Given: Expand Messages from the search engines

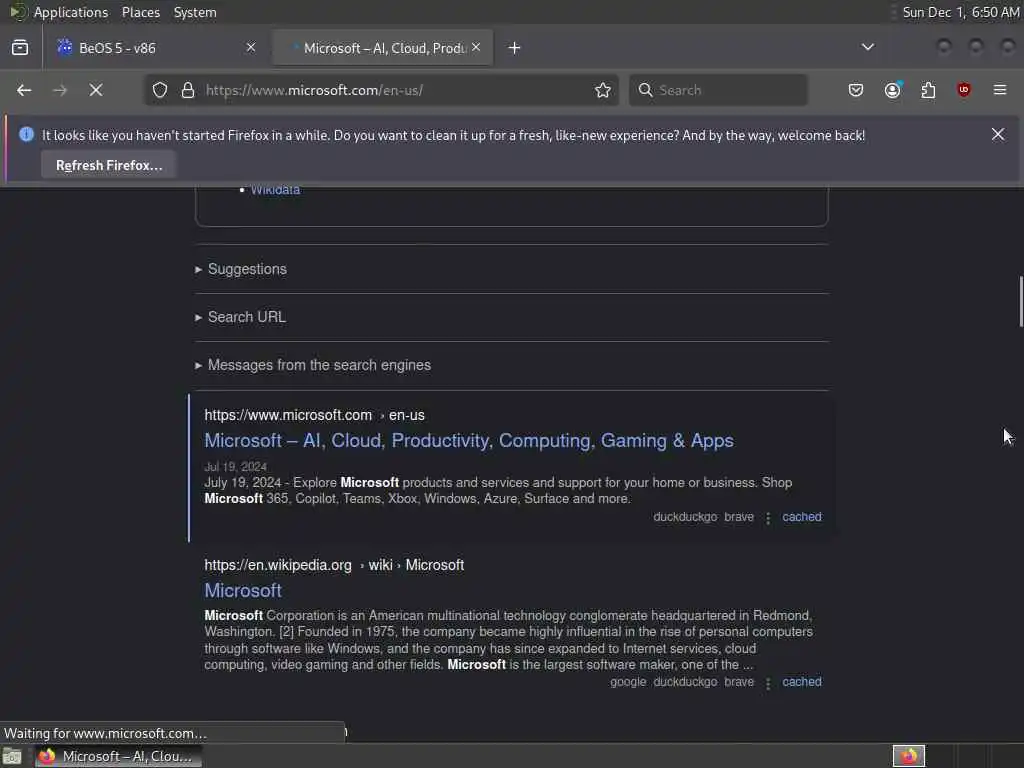Looking at the screenshot, I should coord(313,365).
